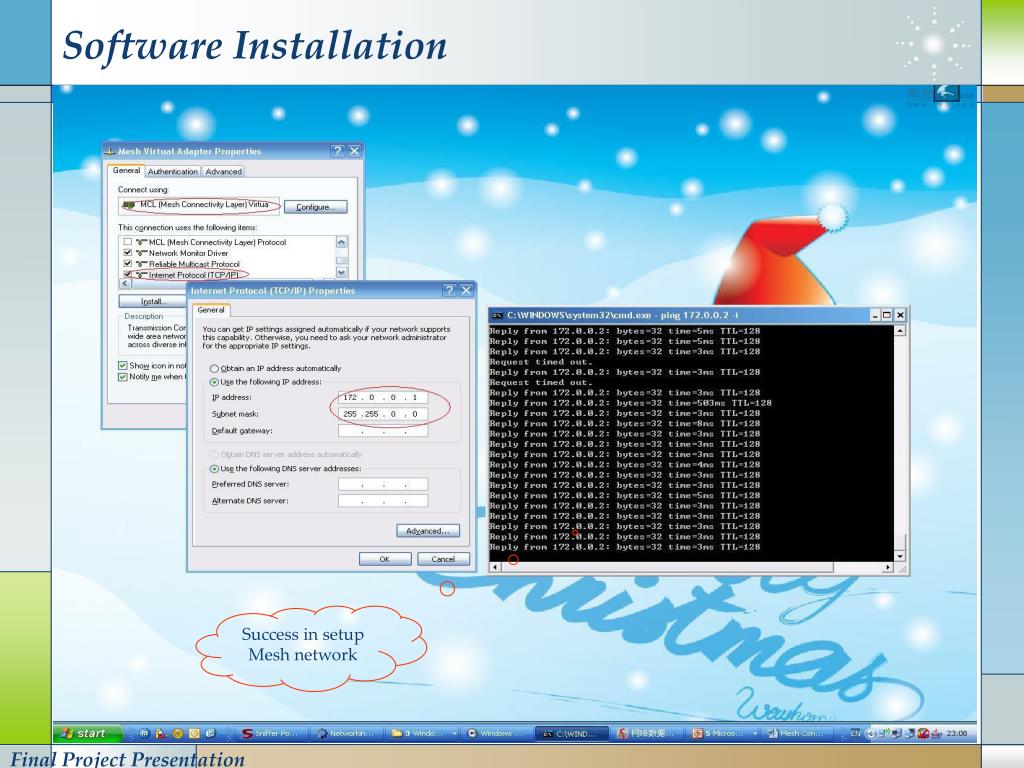1024x768 pixels.
Task: Confirm TCP/IP Properties with OK
Action: pos(385,559)
